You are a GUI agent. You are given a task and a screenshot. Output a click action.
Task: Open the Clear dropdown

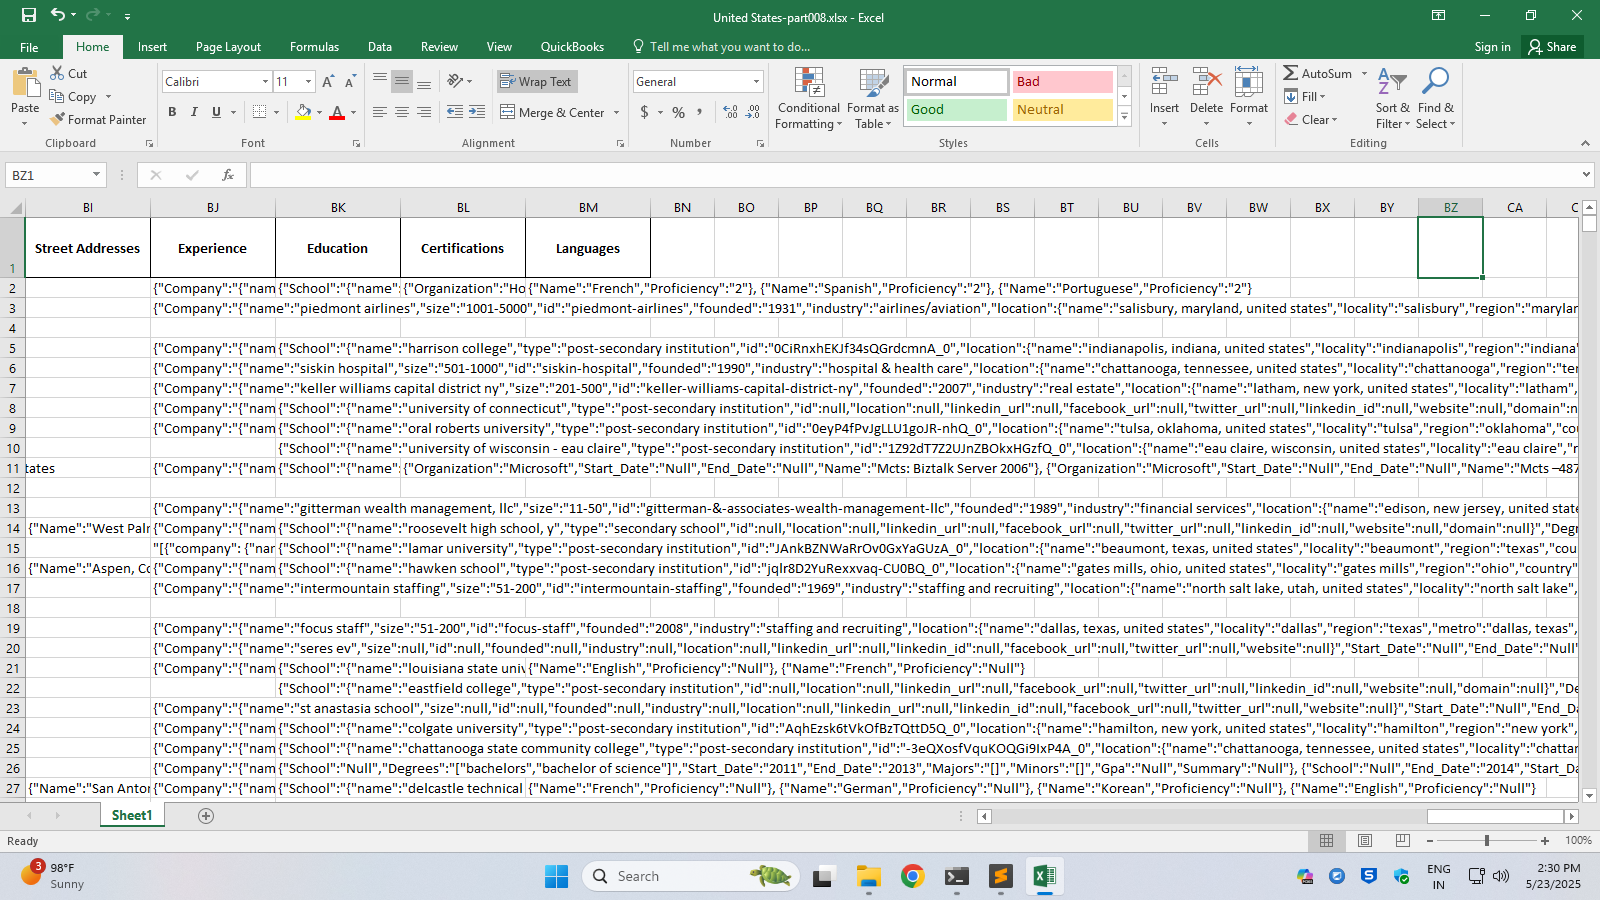point(1311,120)
